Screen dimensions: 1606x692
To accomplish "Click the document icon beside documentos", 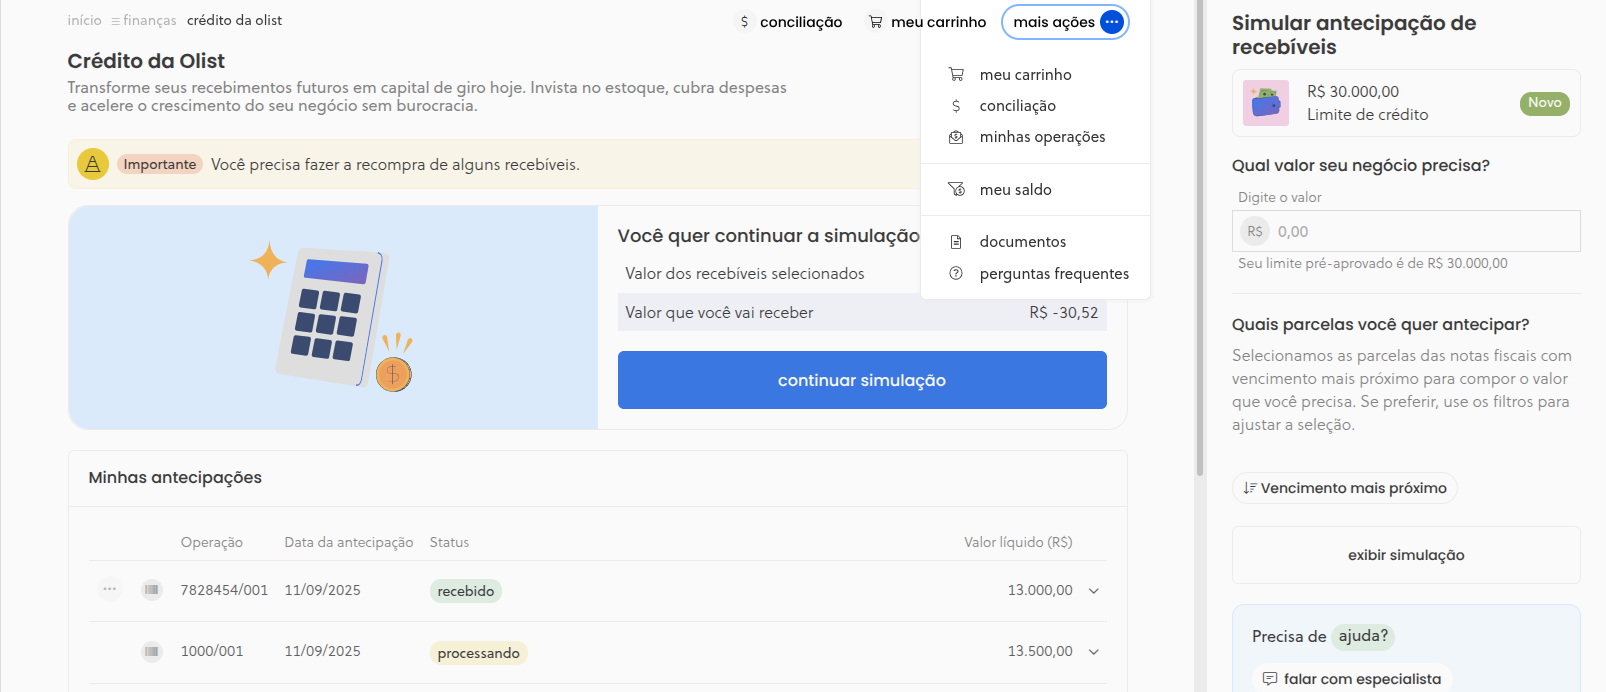I will [956, 242].
